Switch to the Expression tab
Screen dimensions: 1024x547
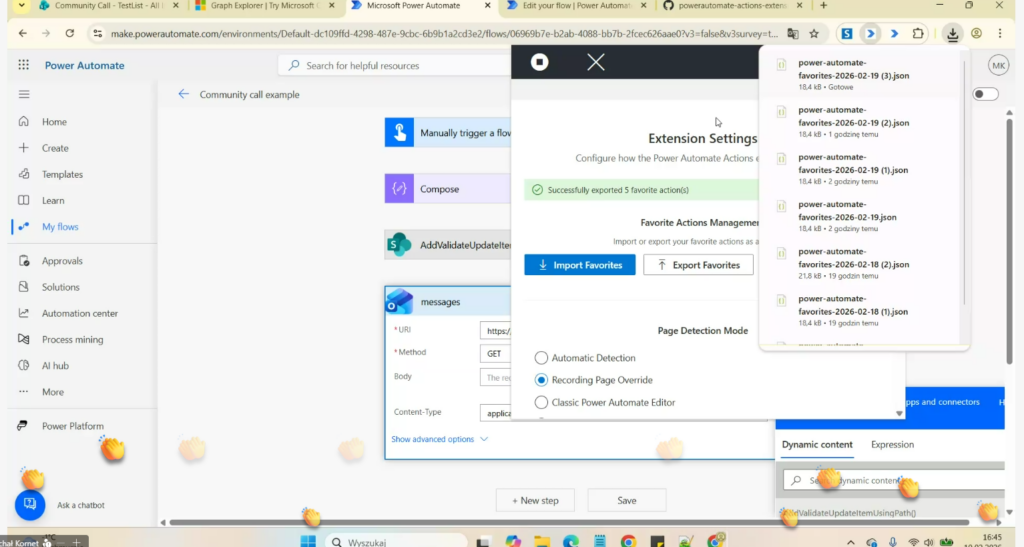pos(892,445)
